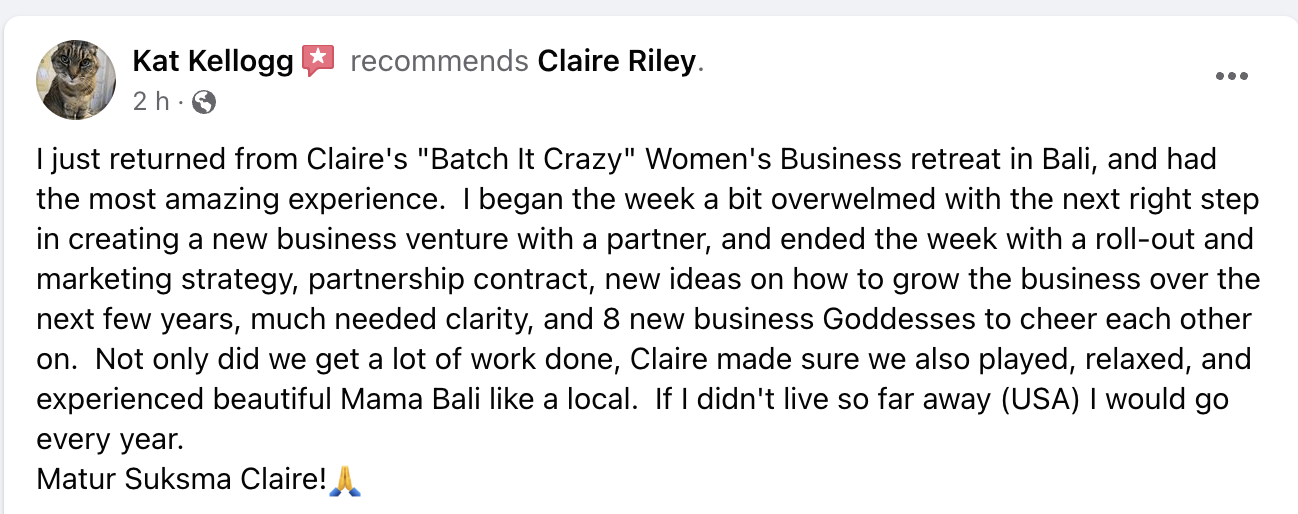Visit the Claire Riley page link
This screenshot has height=514, width=1298.
point(616,62)
